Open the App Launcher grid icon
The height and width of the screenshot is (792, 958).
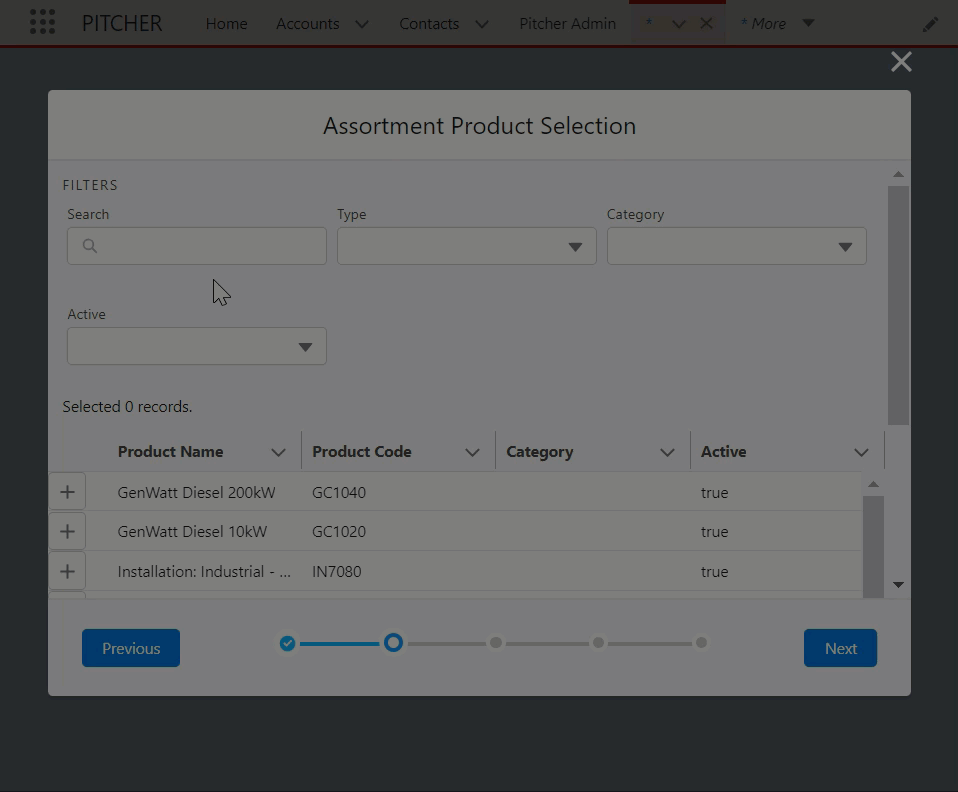(x=42, y=23)
